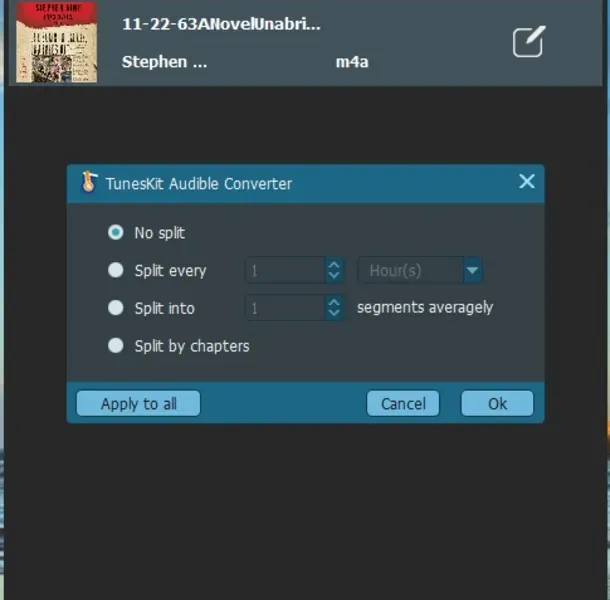Click the Split into segments input field
The image size is (610, 600).
point(285,308)
